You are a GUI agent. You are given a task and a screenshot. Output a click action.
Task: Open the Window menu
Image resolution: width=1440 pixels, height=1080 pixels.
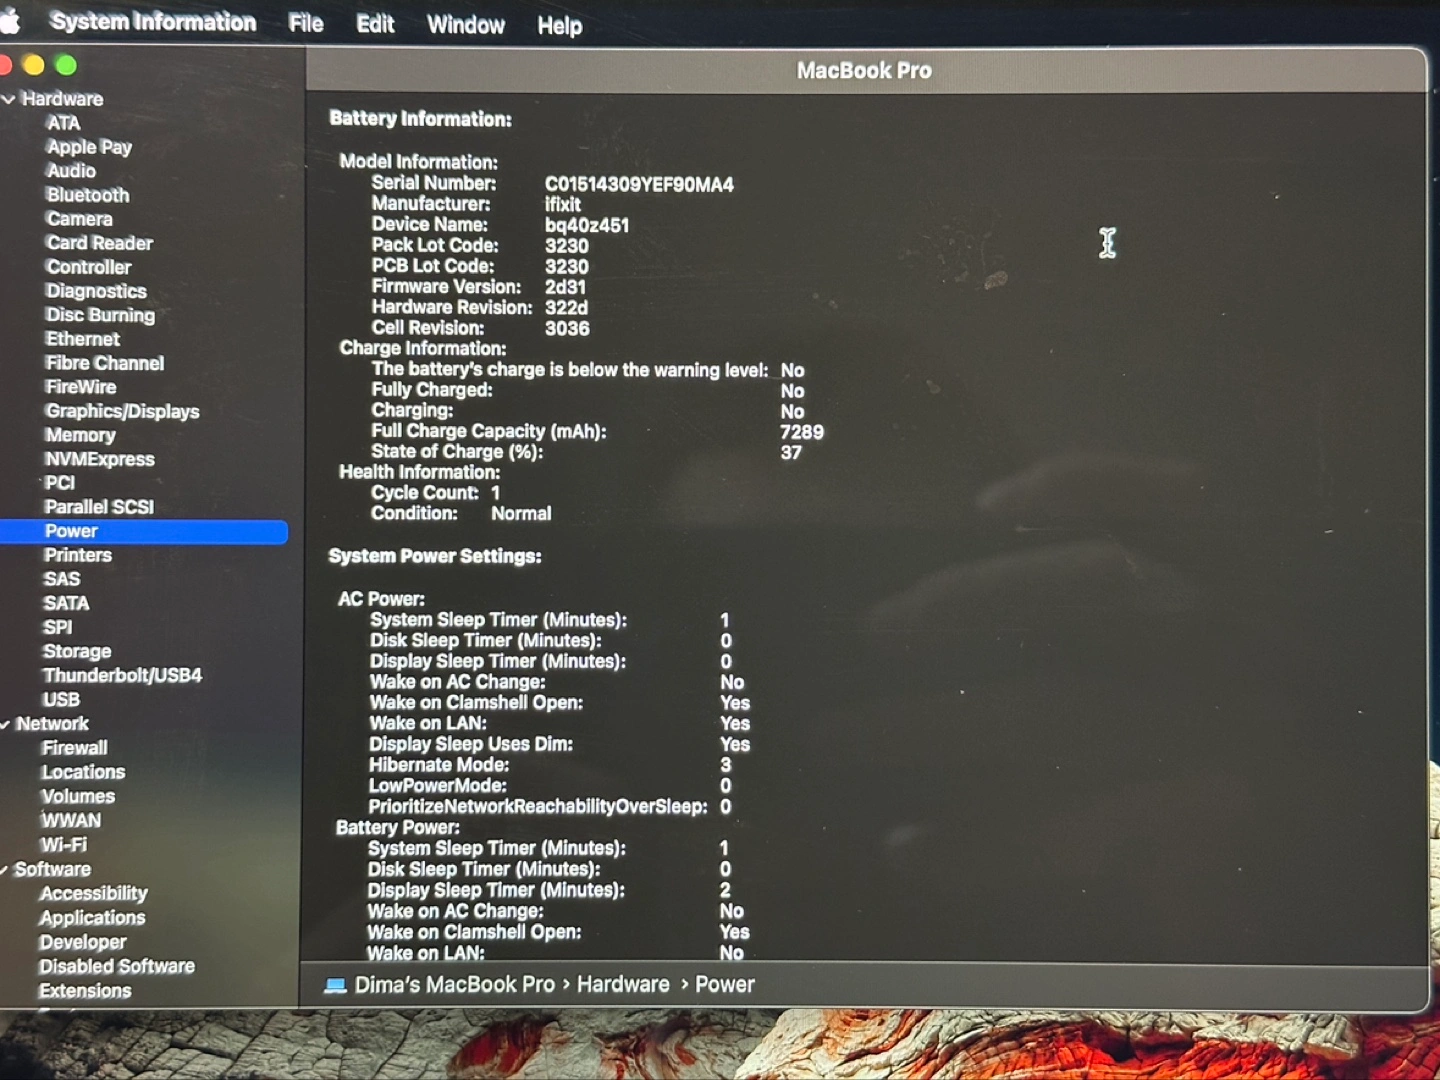[x=465, y=25]
